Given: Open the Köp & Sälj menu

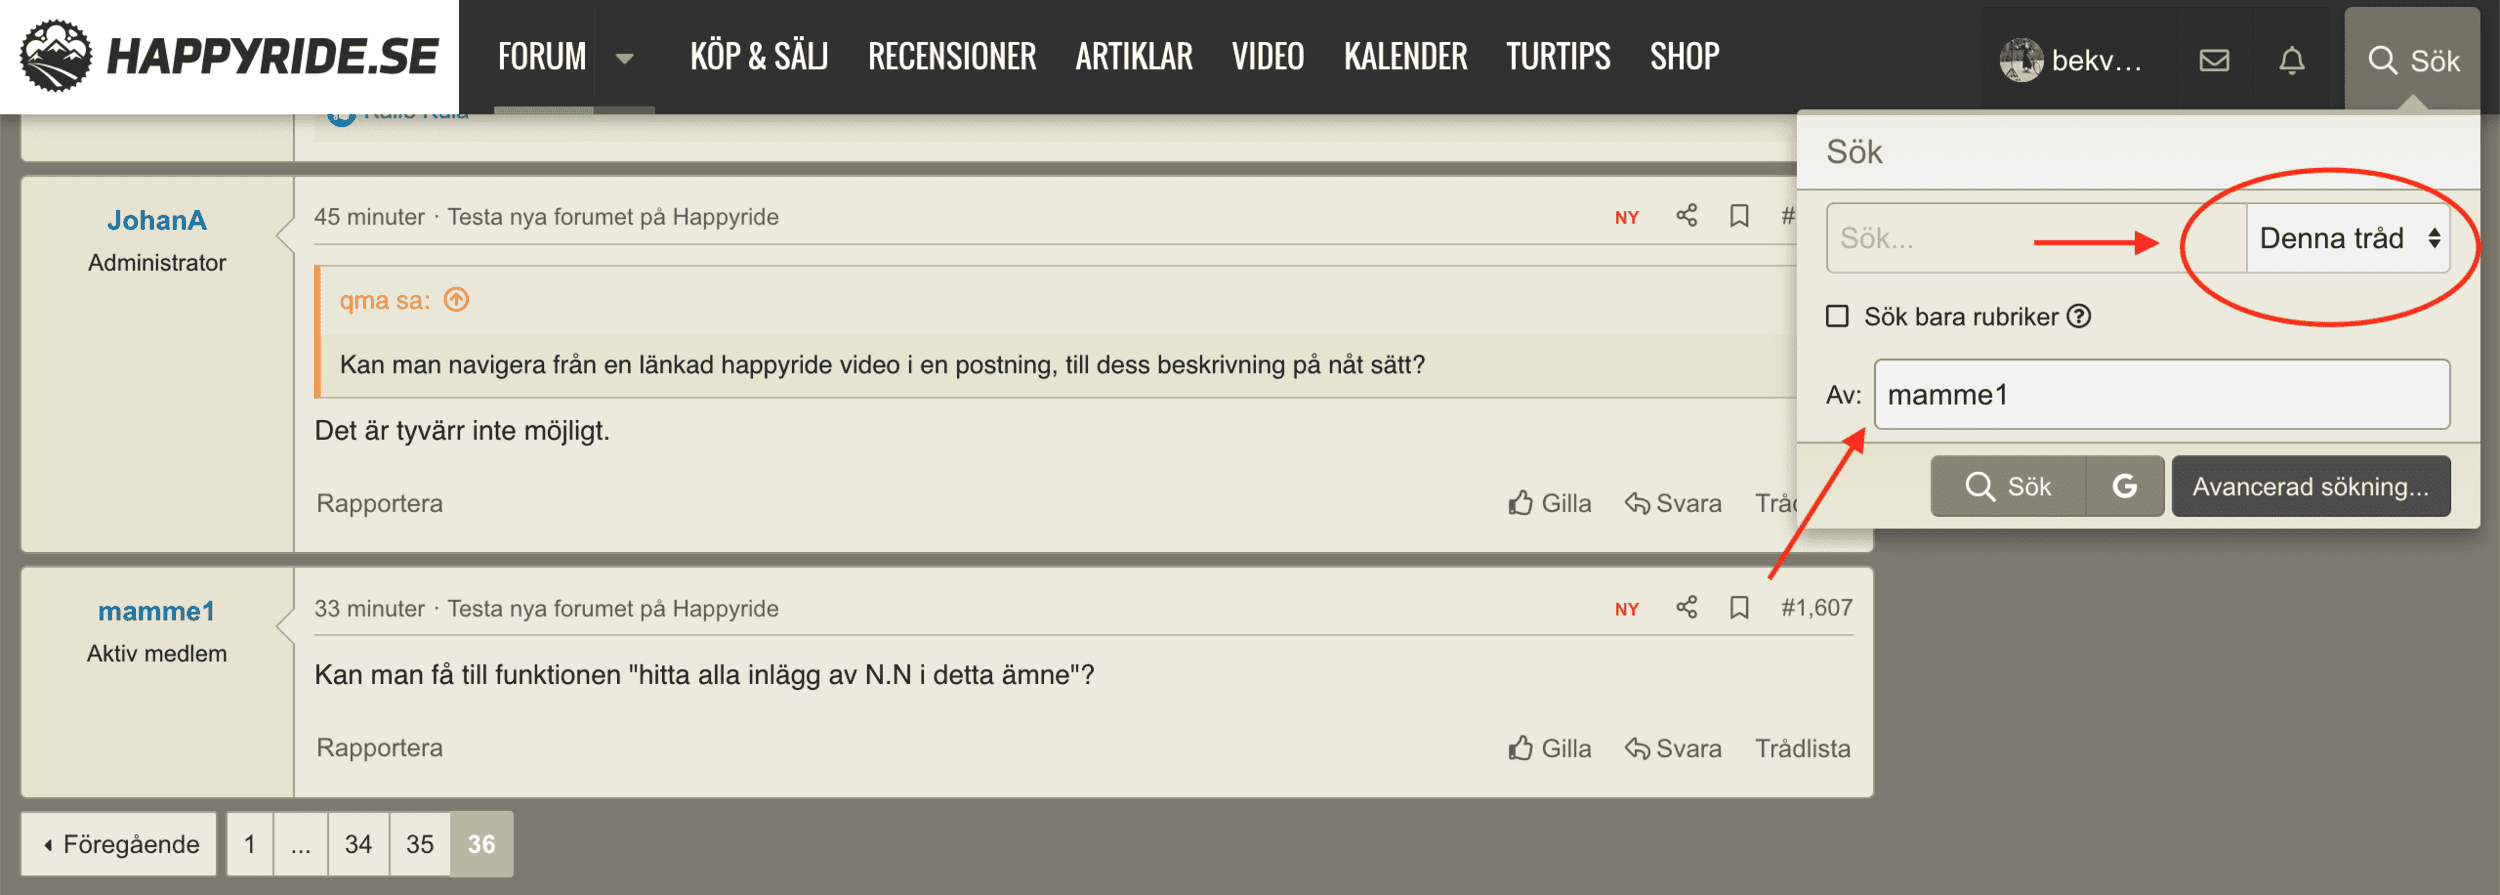Looking at the screenshot, I should pos(759,57).
